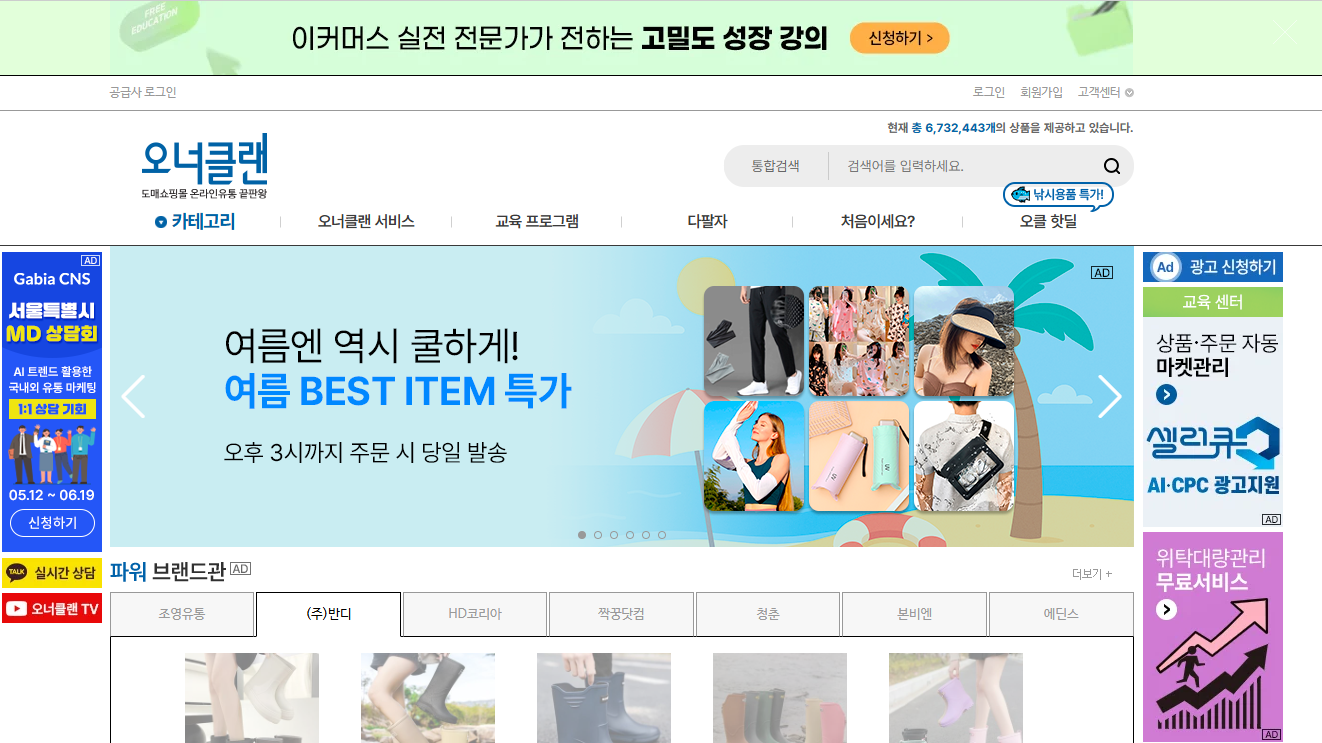Switch to 짝꿍닷컴 brand tab
The image size is (1322, 743).
[x=621, y=614]
